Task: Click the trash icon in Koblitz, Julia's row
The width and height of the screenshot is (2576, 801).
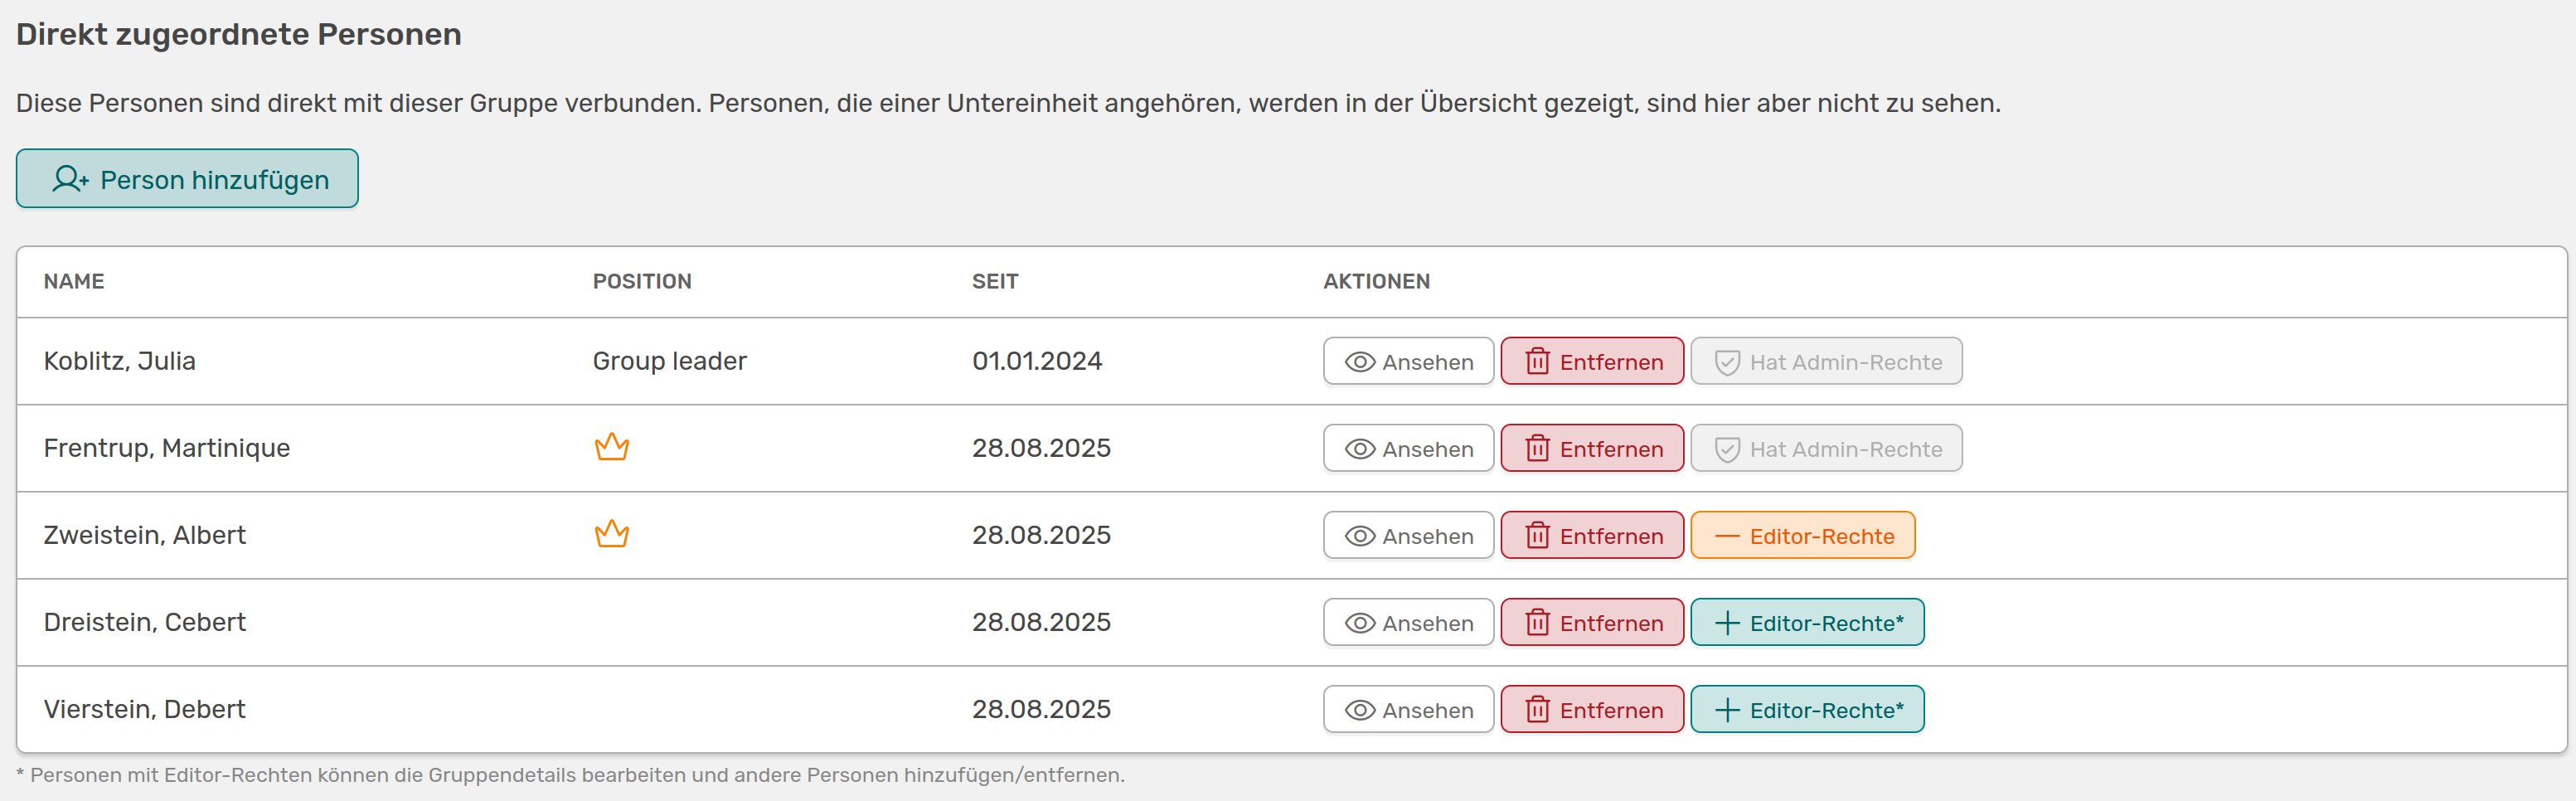Action: pos(1537,362)
